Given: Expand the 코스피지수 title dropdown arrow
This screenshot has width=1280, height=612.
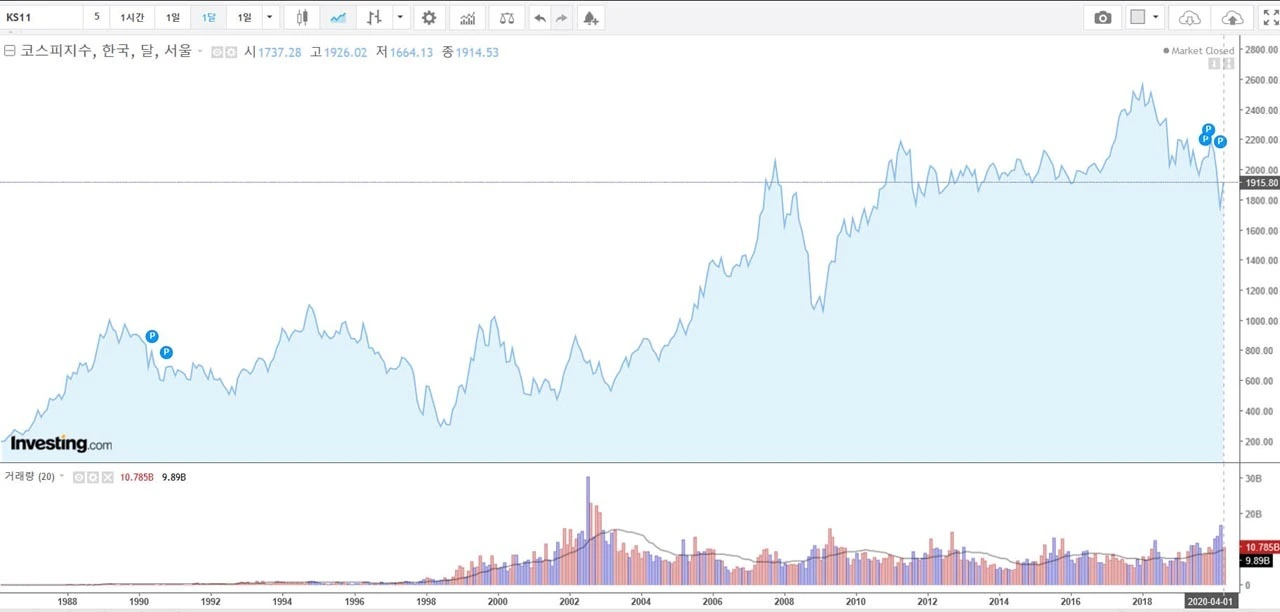Looking at the screenshot, I should (200, 52).
